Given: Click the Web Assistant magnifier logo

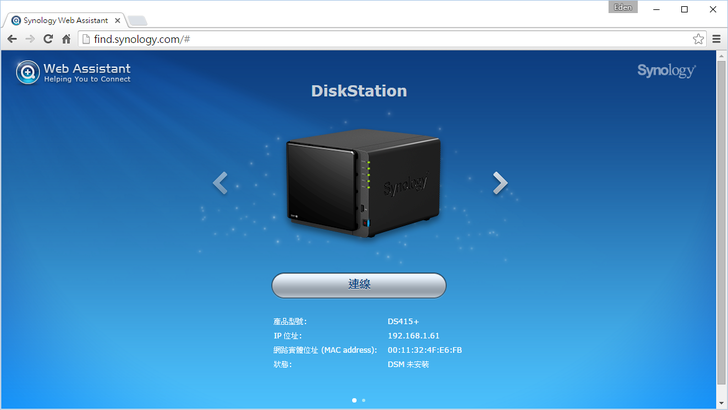Looking at the screenshot, I should click(x=27, y=72).
